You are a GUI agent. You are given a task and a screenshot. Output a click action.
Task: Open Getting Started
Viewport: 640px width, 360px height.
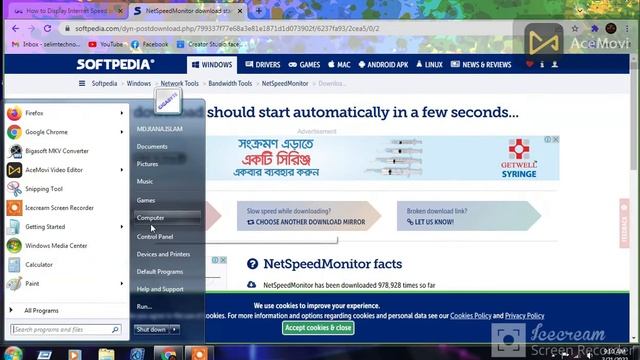point(65,227)
